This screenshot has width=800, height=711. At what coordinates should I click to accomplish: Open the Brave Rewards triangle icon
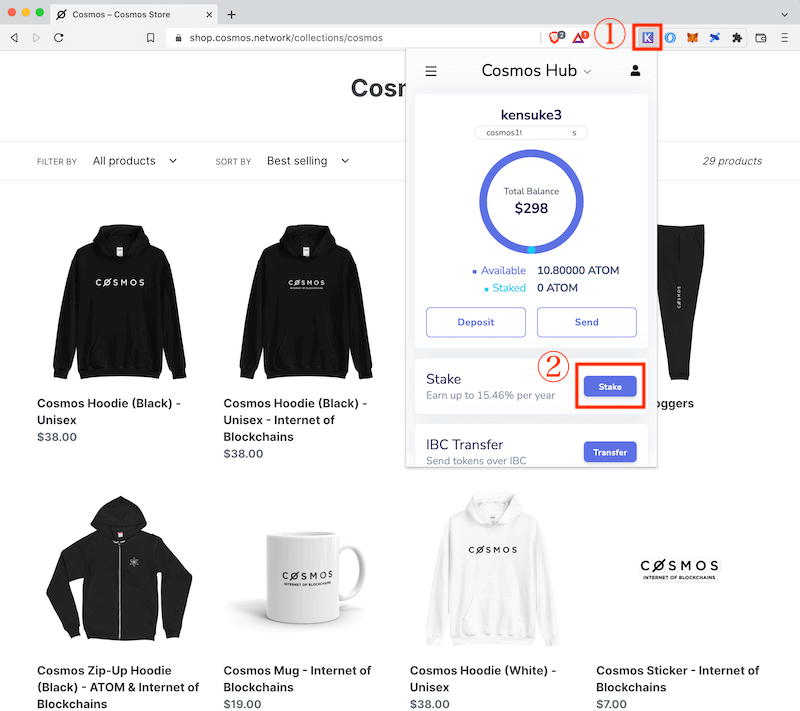click(580, 37)
